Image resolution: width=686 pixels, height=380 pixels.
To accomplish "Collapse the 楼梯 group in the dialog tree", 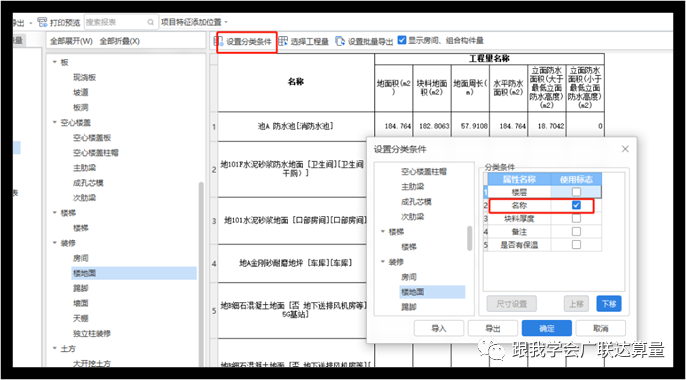I will pos(383,232).
